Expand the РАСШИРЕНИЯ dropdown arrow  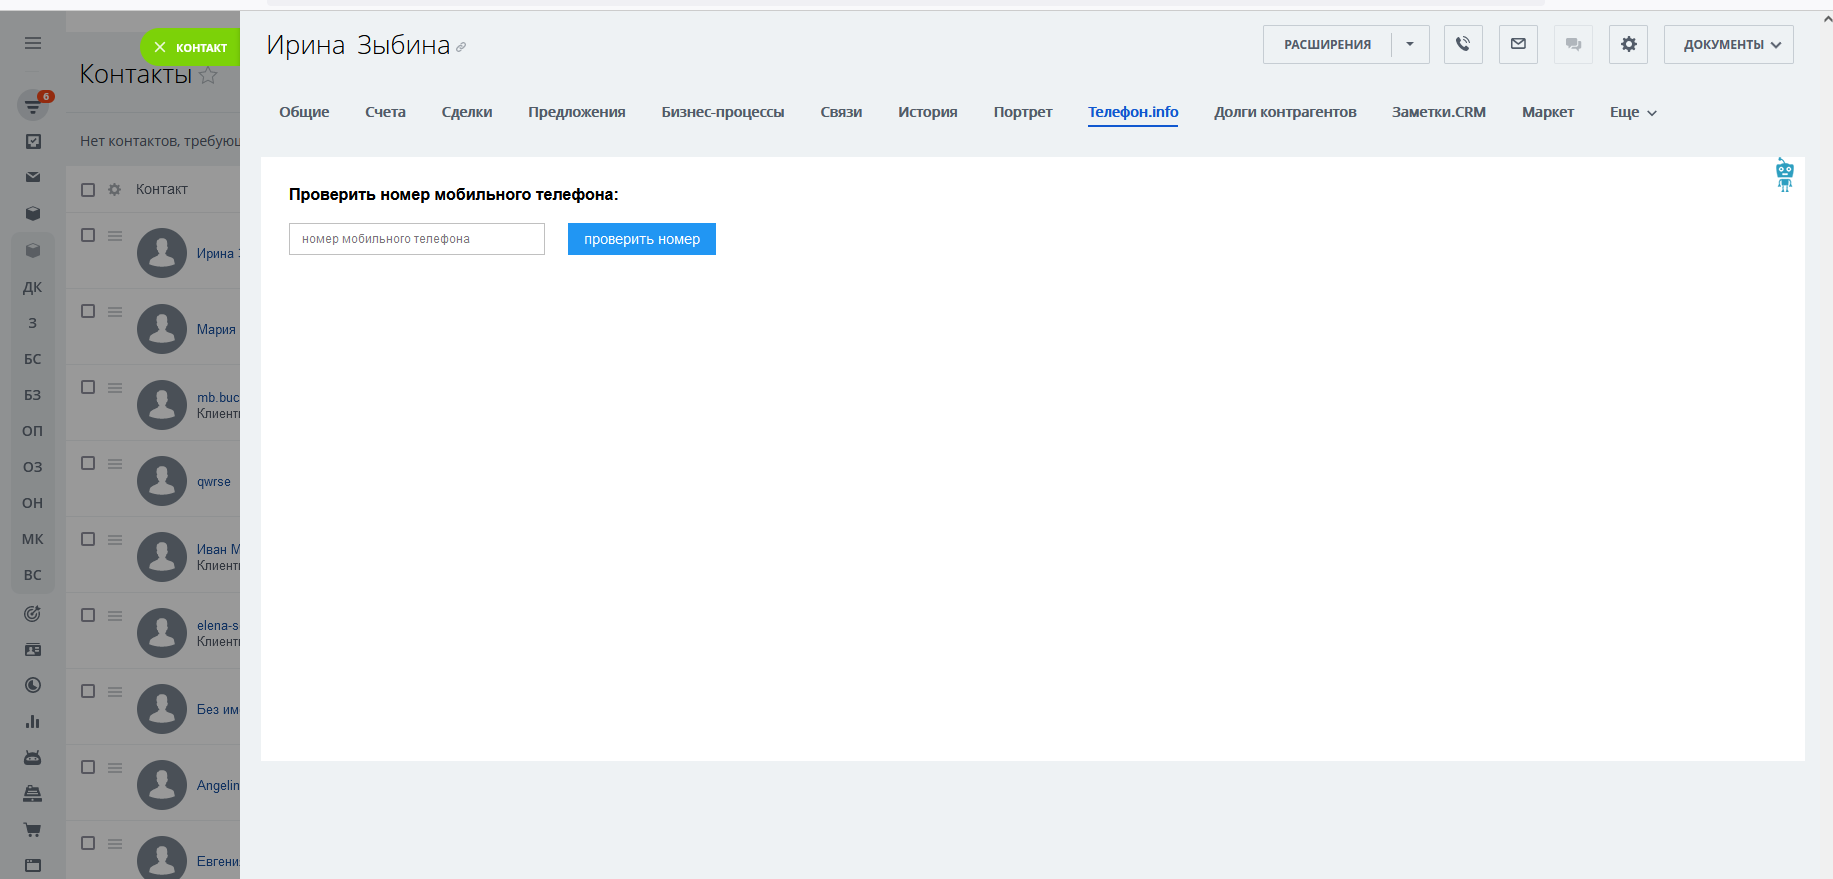pos(1410,44)
